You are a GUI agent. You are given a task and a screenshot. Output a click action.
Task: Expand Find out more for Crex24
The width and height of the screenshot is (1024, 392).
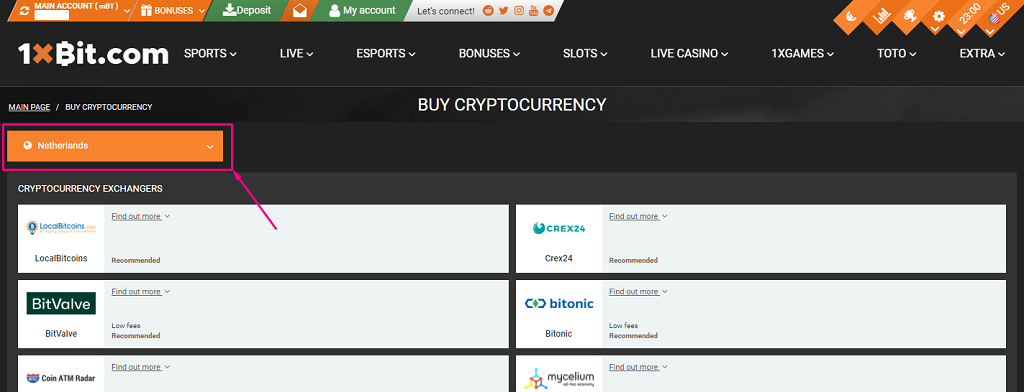click(638, 216)
